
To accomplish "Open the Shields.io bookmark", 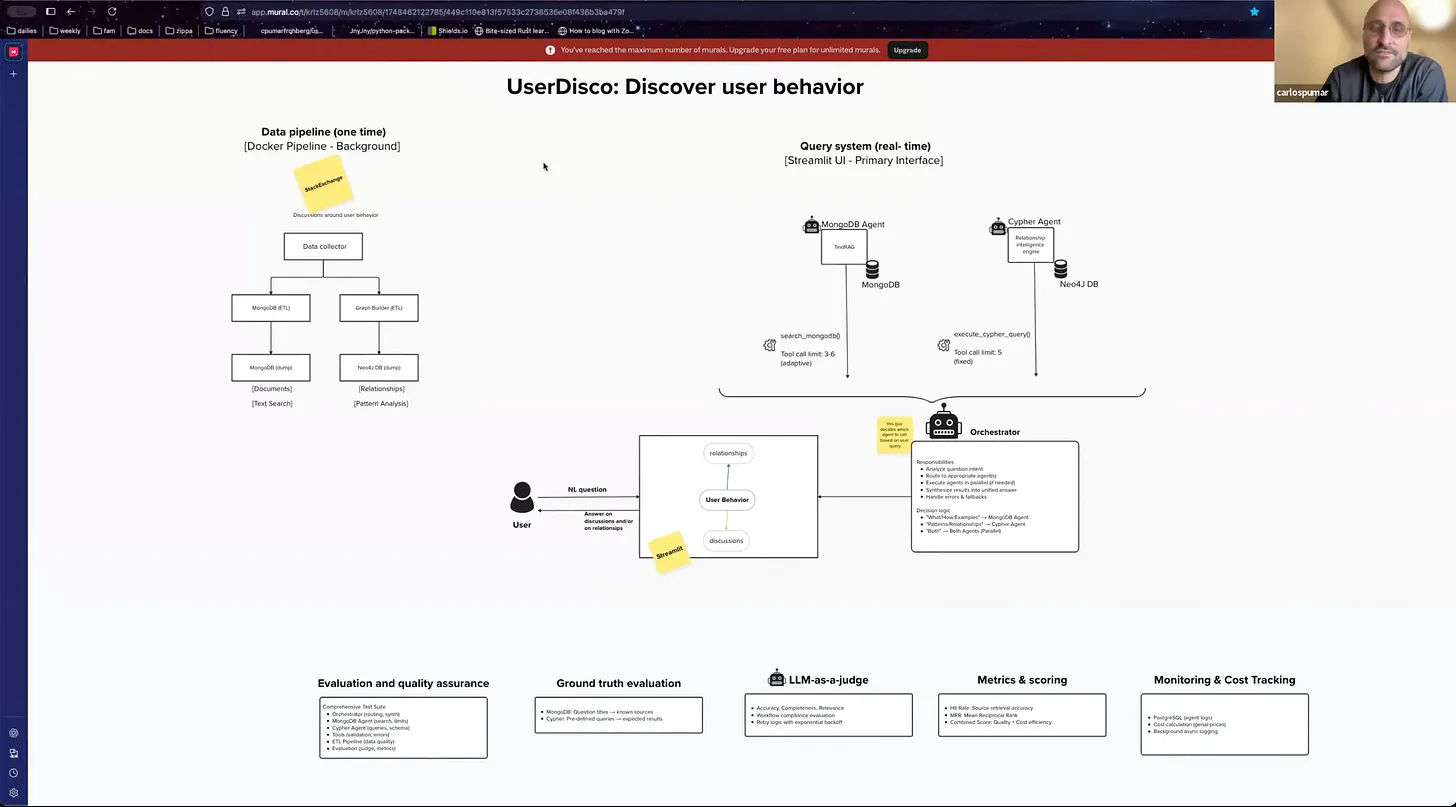I will pyautogui.click(x=449, y=30).
